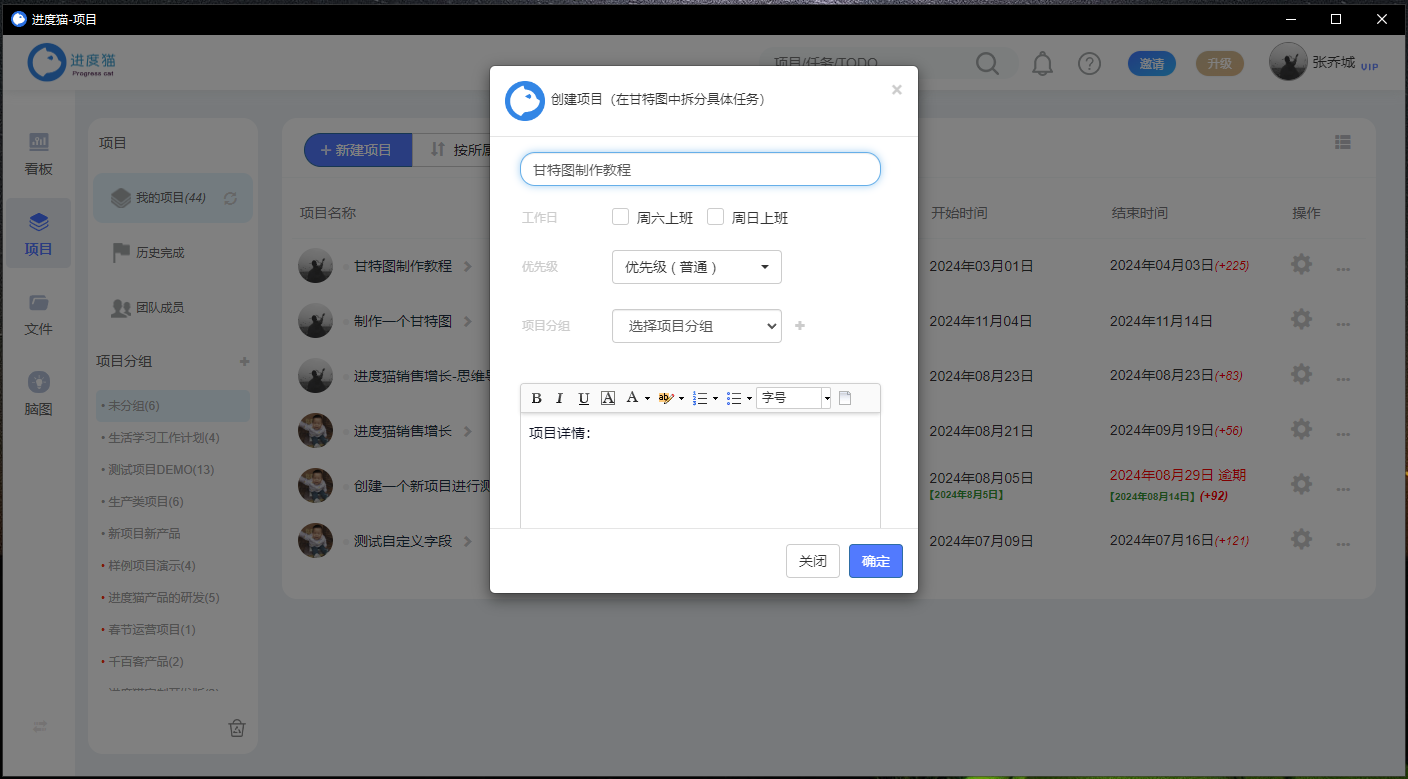Click the end date 2024年11月14日

click(x=1161, y=321)
